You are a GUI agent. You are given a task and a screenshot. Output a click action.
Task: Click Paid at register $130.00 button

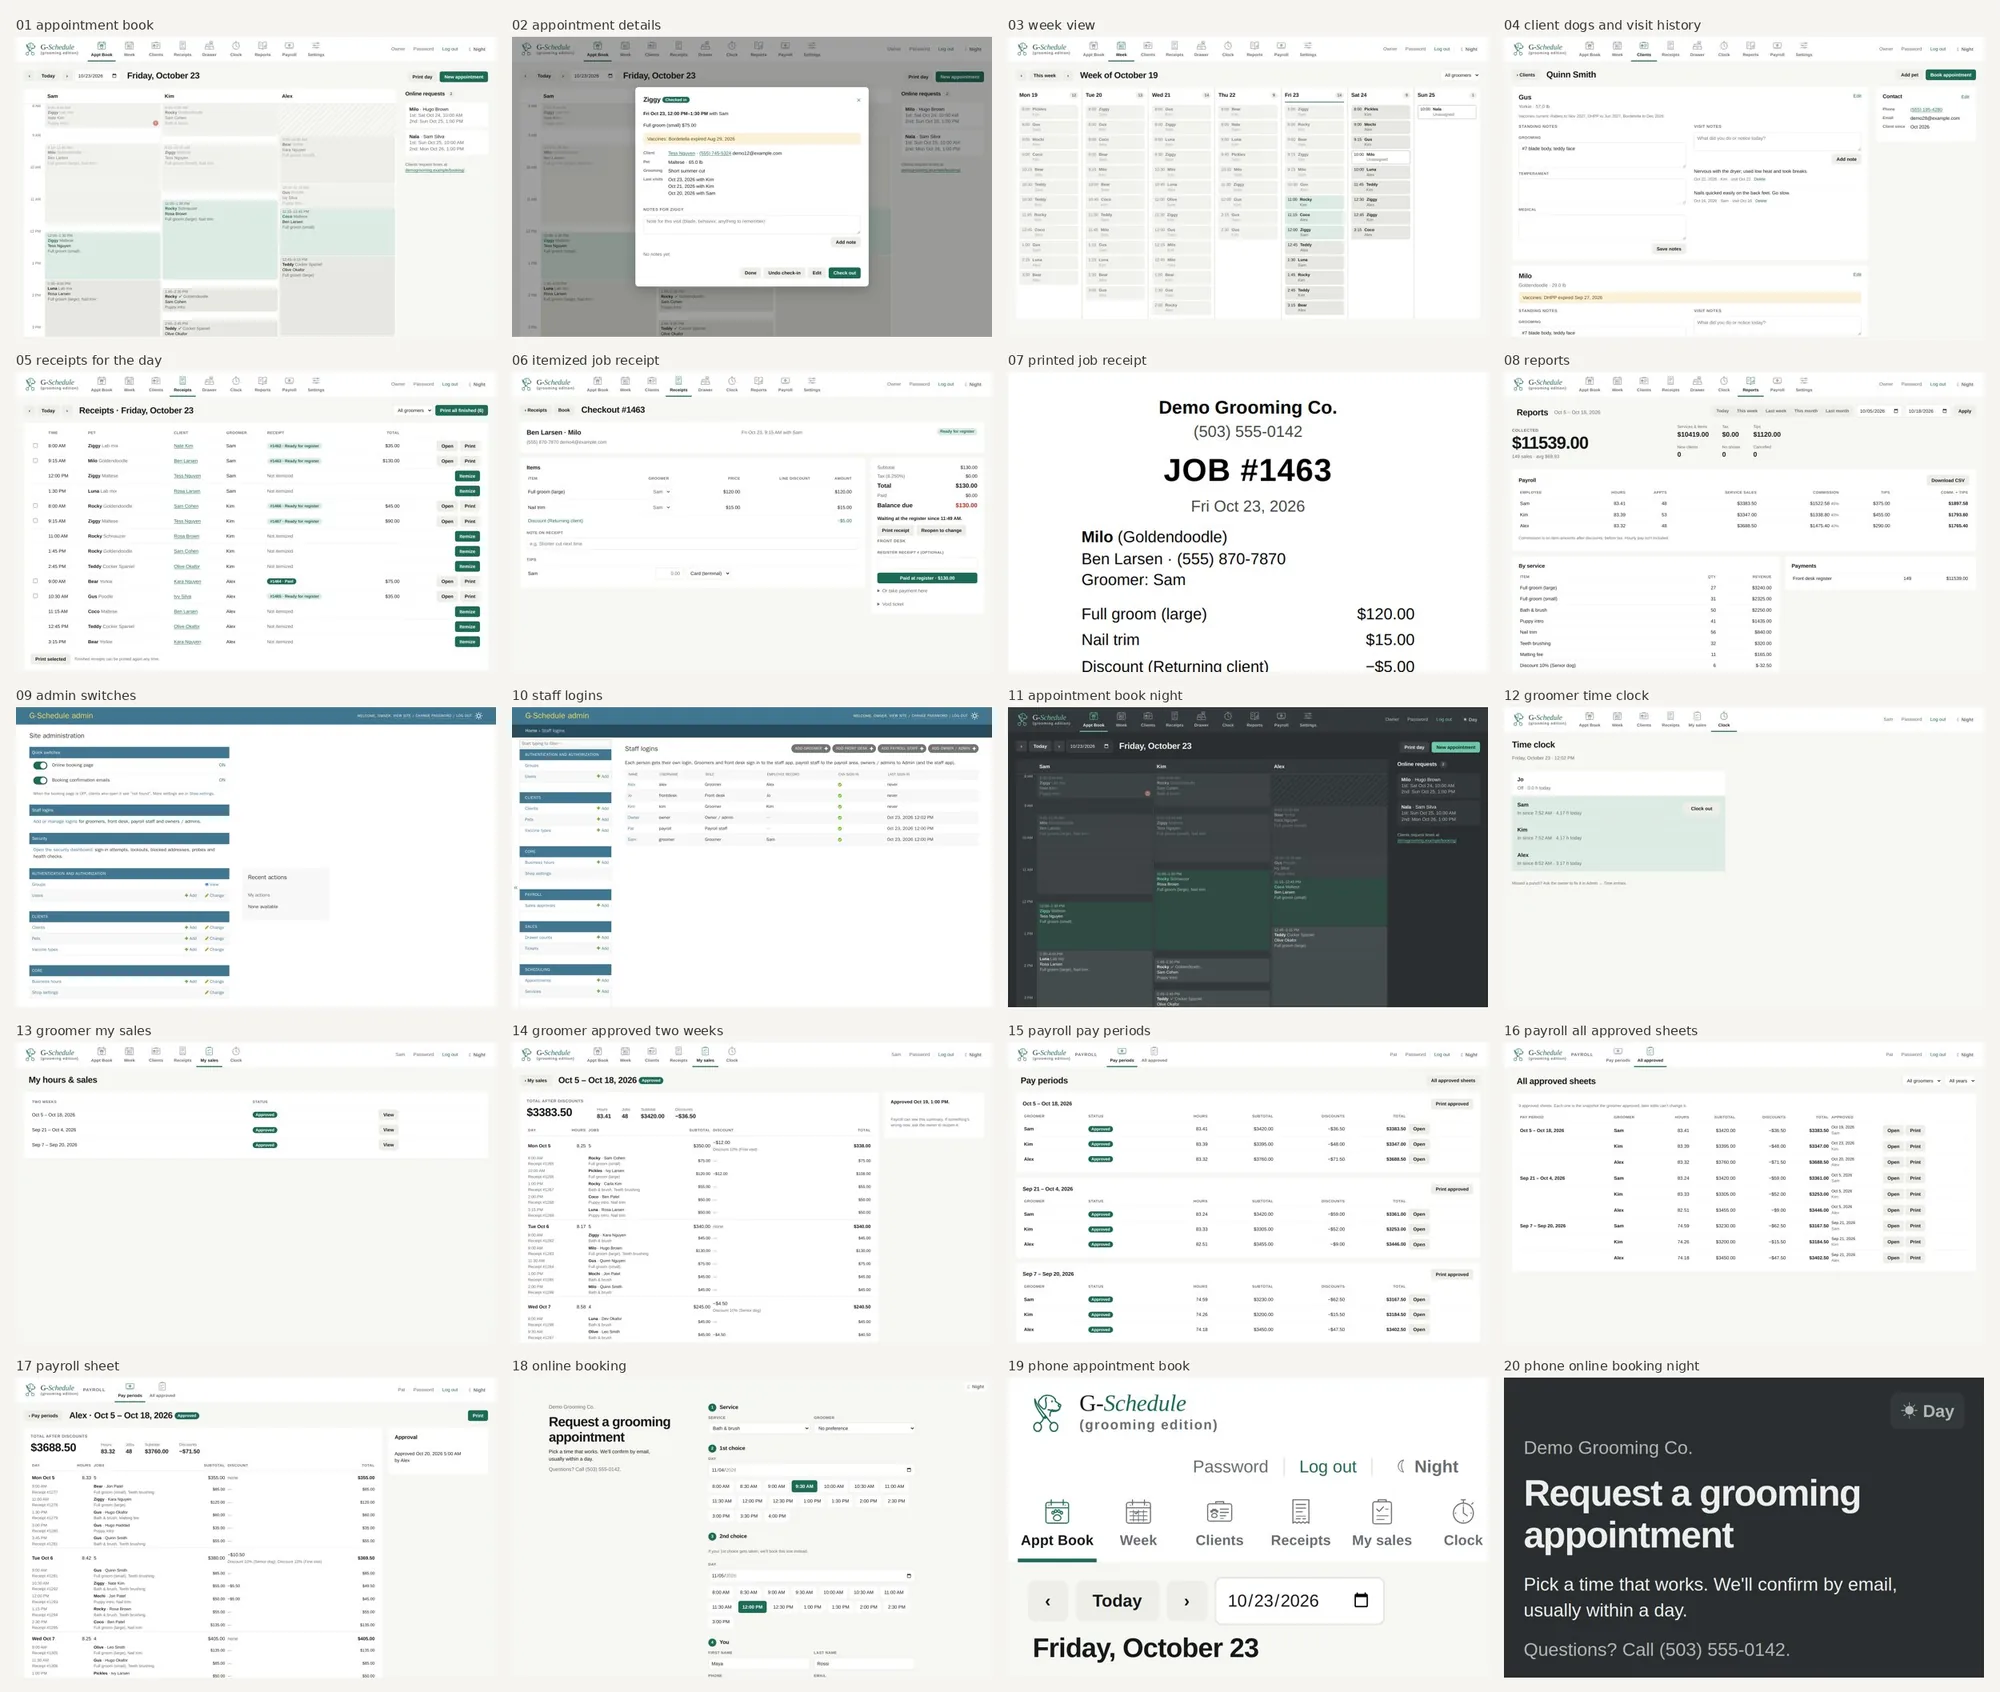[x=927, y=578]
